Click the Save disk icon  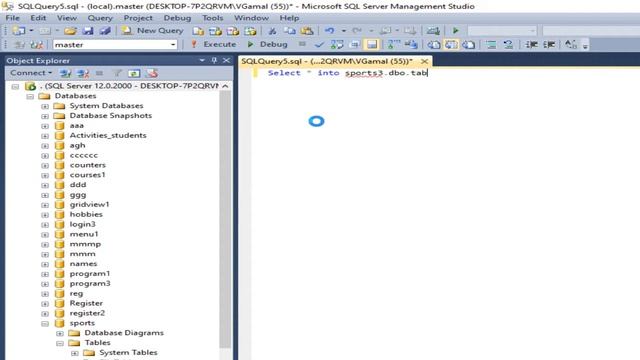click(x=88, y=31)
